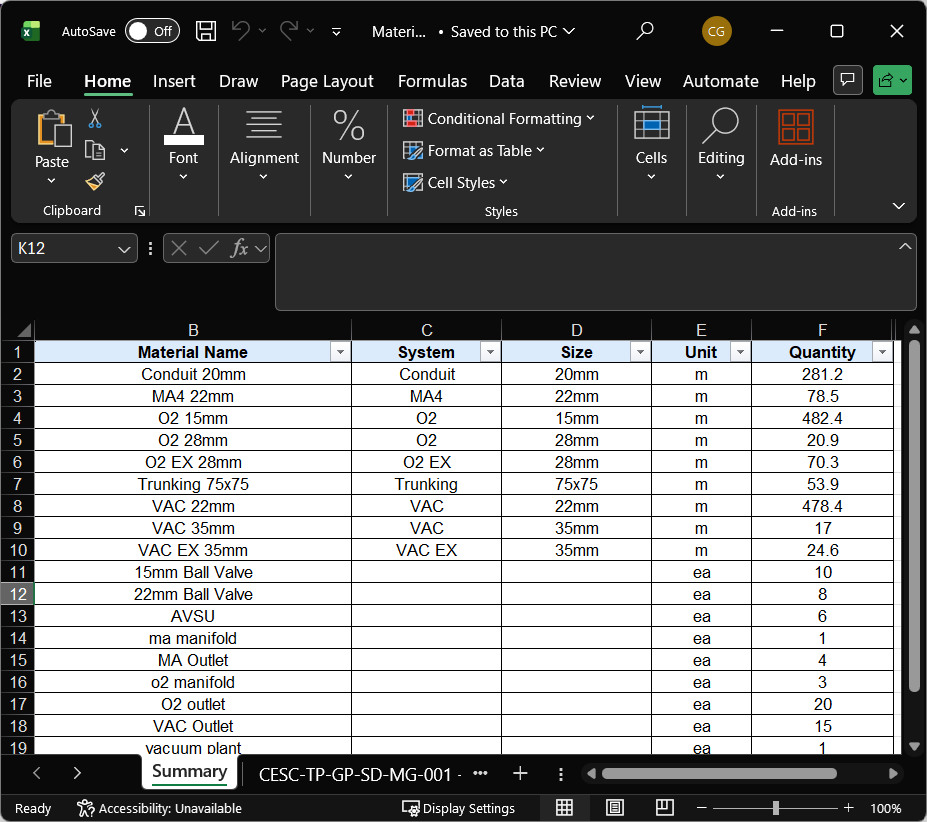Switch to the Formulas tab

pos(432,81)
